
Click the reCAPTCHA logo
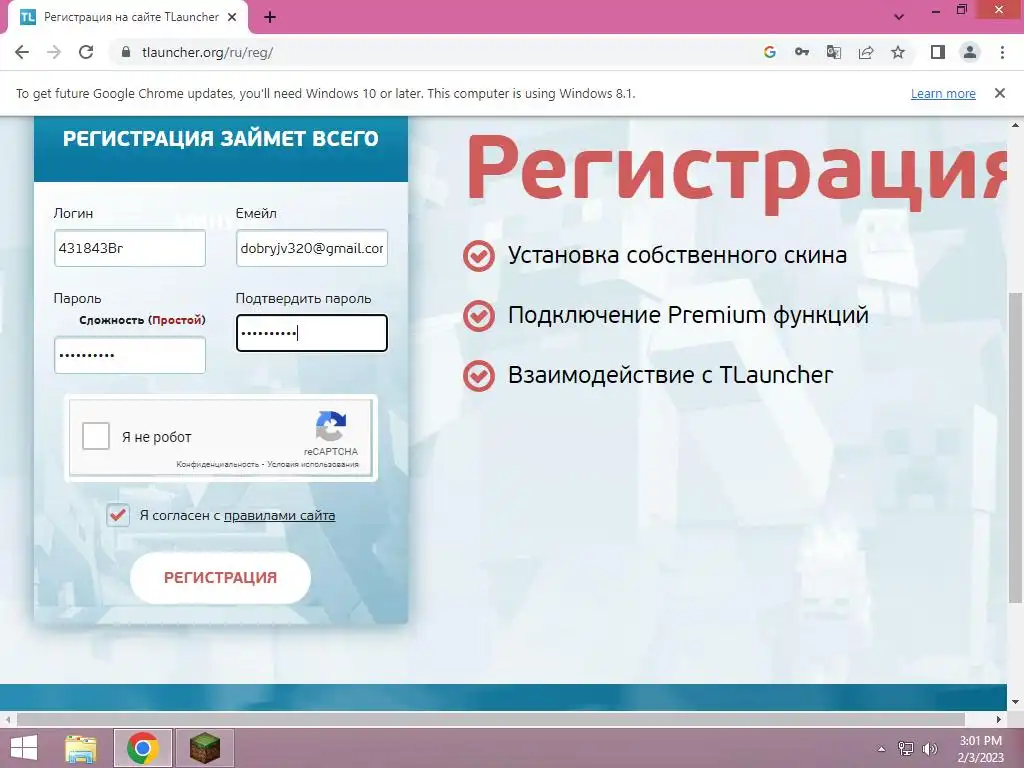331,426
